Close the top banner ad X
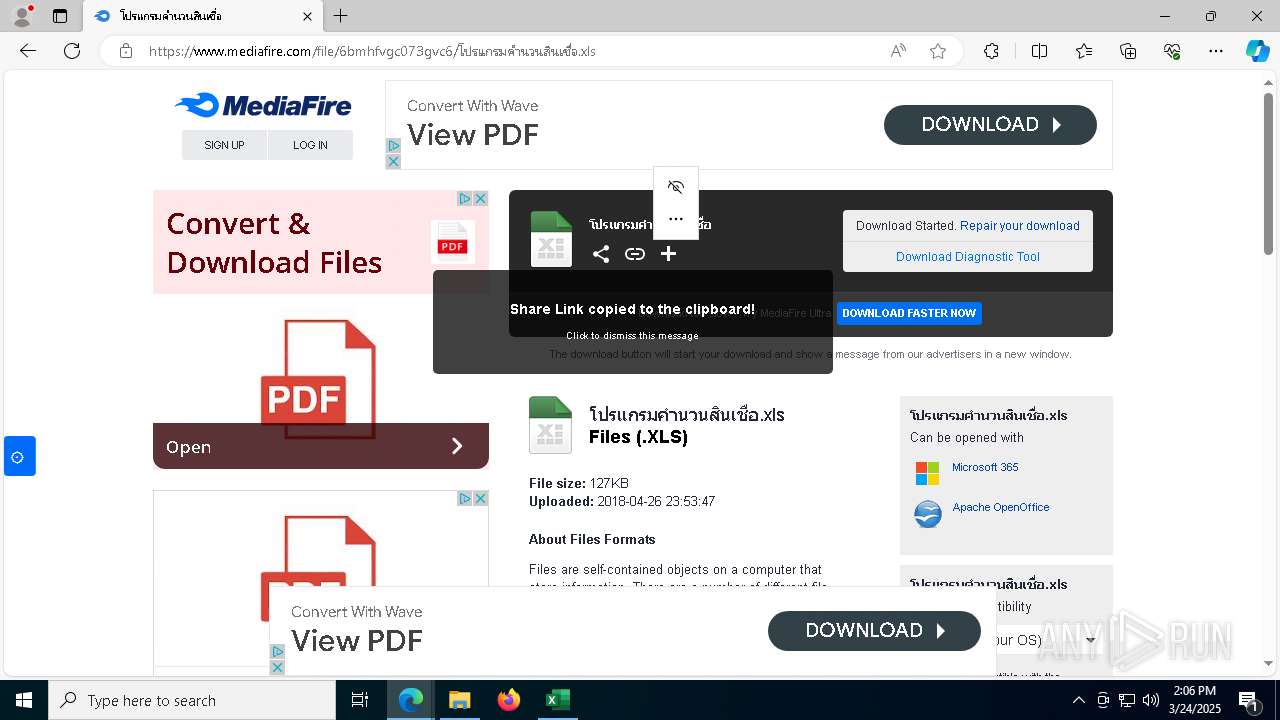Screen dimensions: 1280x720 (393, 161)
